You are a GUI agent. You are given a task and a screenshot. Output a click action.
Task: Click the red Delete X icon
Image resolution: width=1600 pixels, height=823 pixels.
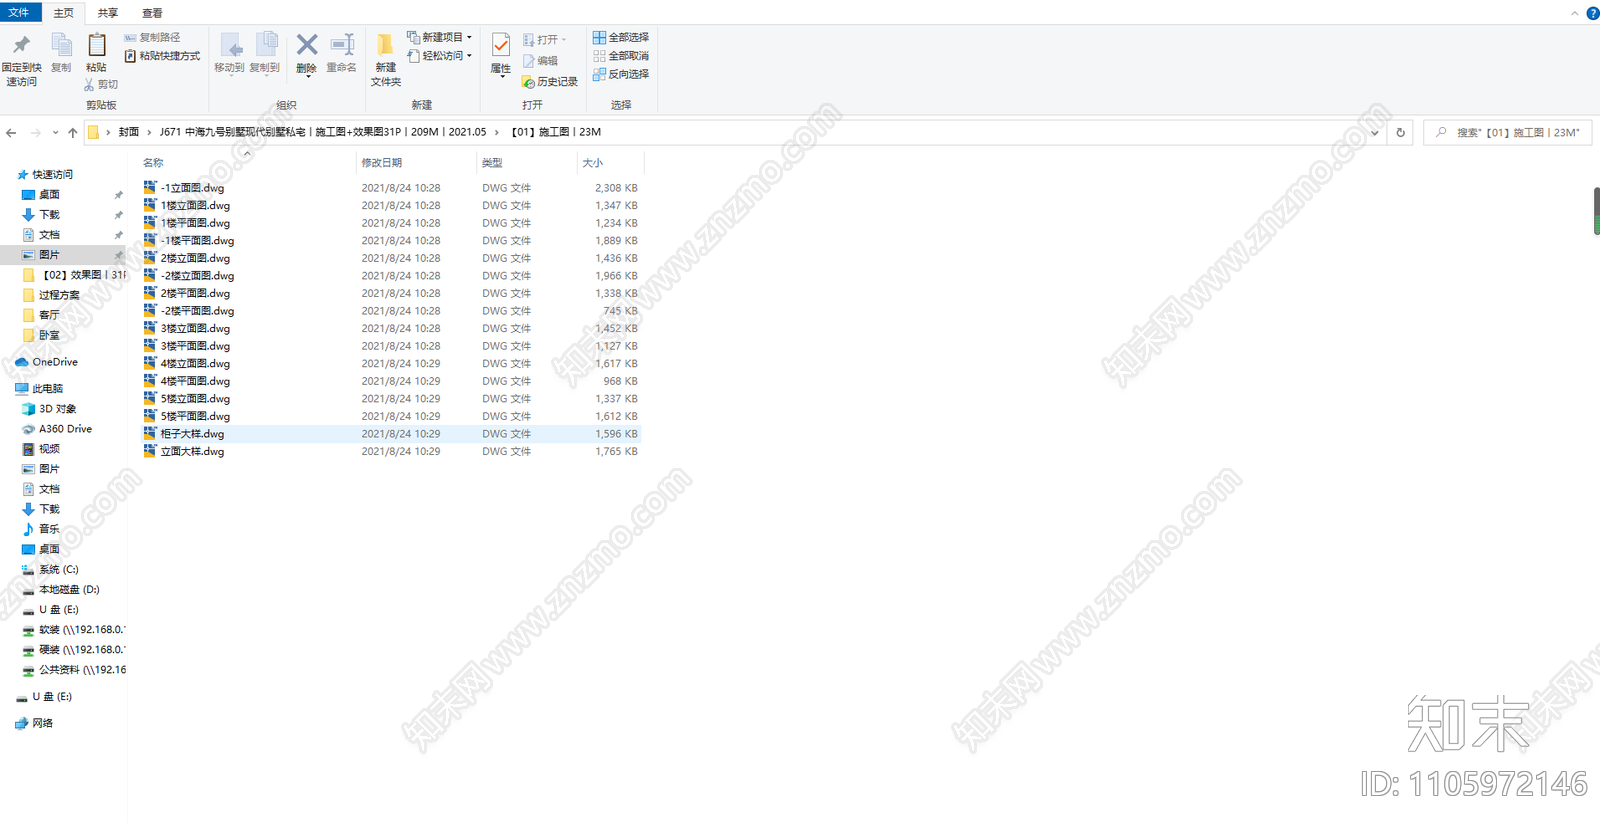pos(307,45)
